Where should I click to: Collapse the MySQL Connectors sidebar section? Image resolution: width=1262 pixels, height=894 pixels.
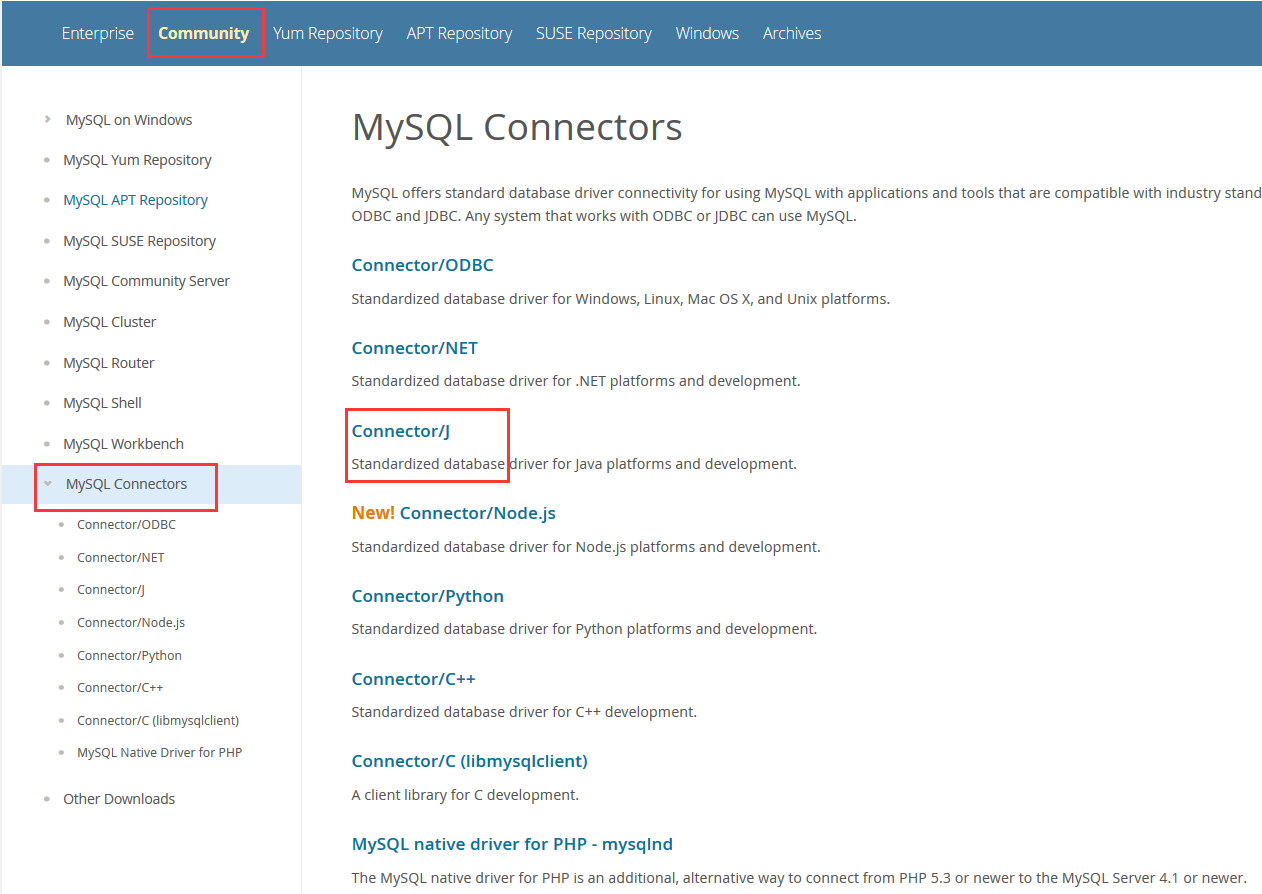125,483
